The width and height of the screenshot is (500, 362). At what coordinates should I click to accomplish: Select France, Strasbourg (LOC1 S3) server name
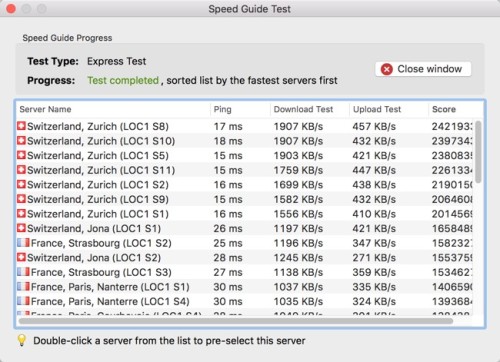pyautogui.click(x=101, y=273)
